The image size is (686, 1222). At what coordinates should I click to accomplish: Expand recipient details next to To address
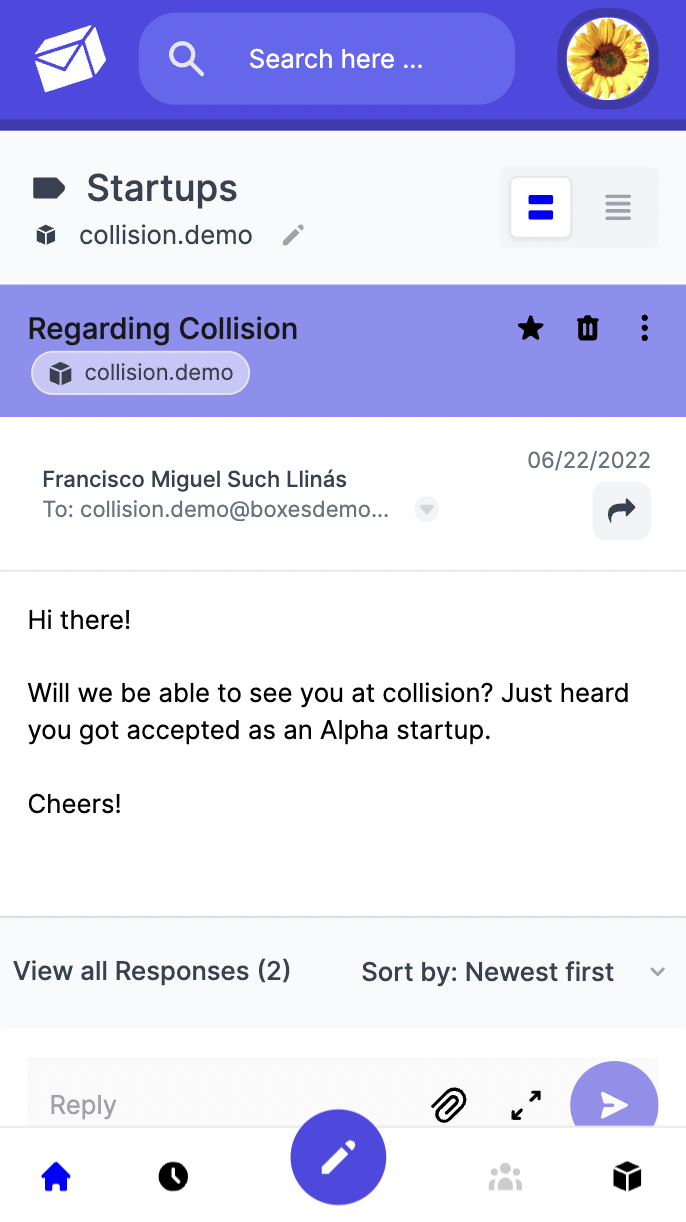click(427, 510)
